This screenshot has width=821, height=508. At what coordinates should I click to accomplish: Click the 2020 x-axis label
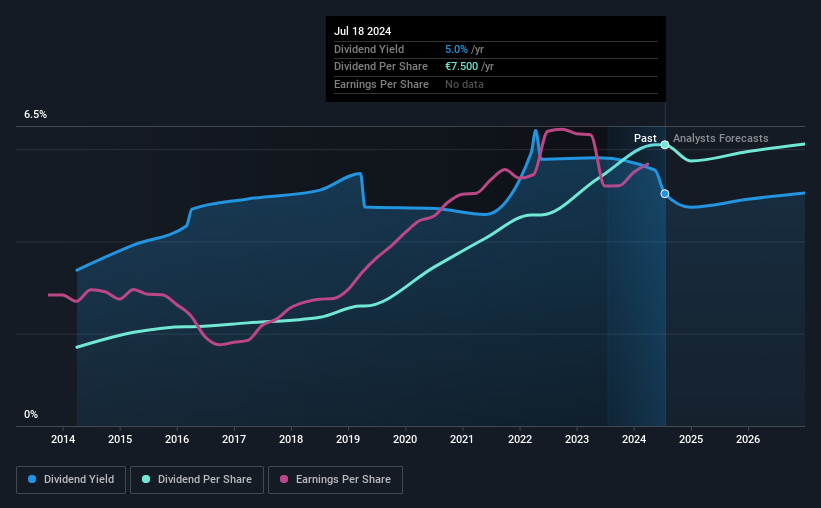point(405,439)
